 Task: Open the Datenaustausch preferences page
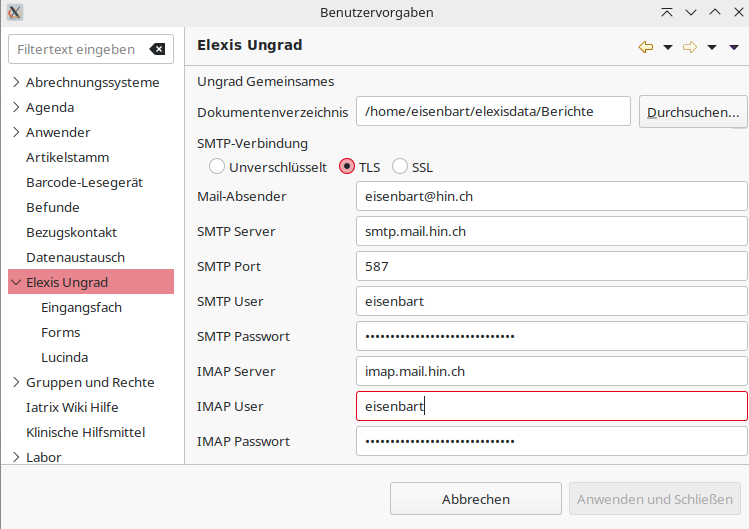(75, 258)
